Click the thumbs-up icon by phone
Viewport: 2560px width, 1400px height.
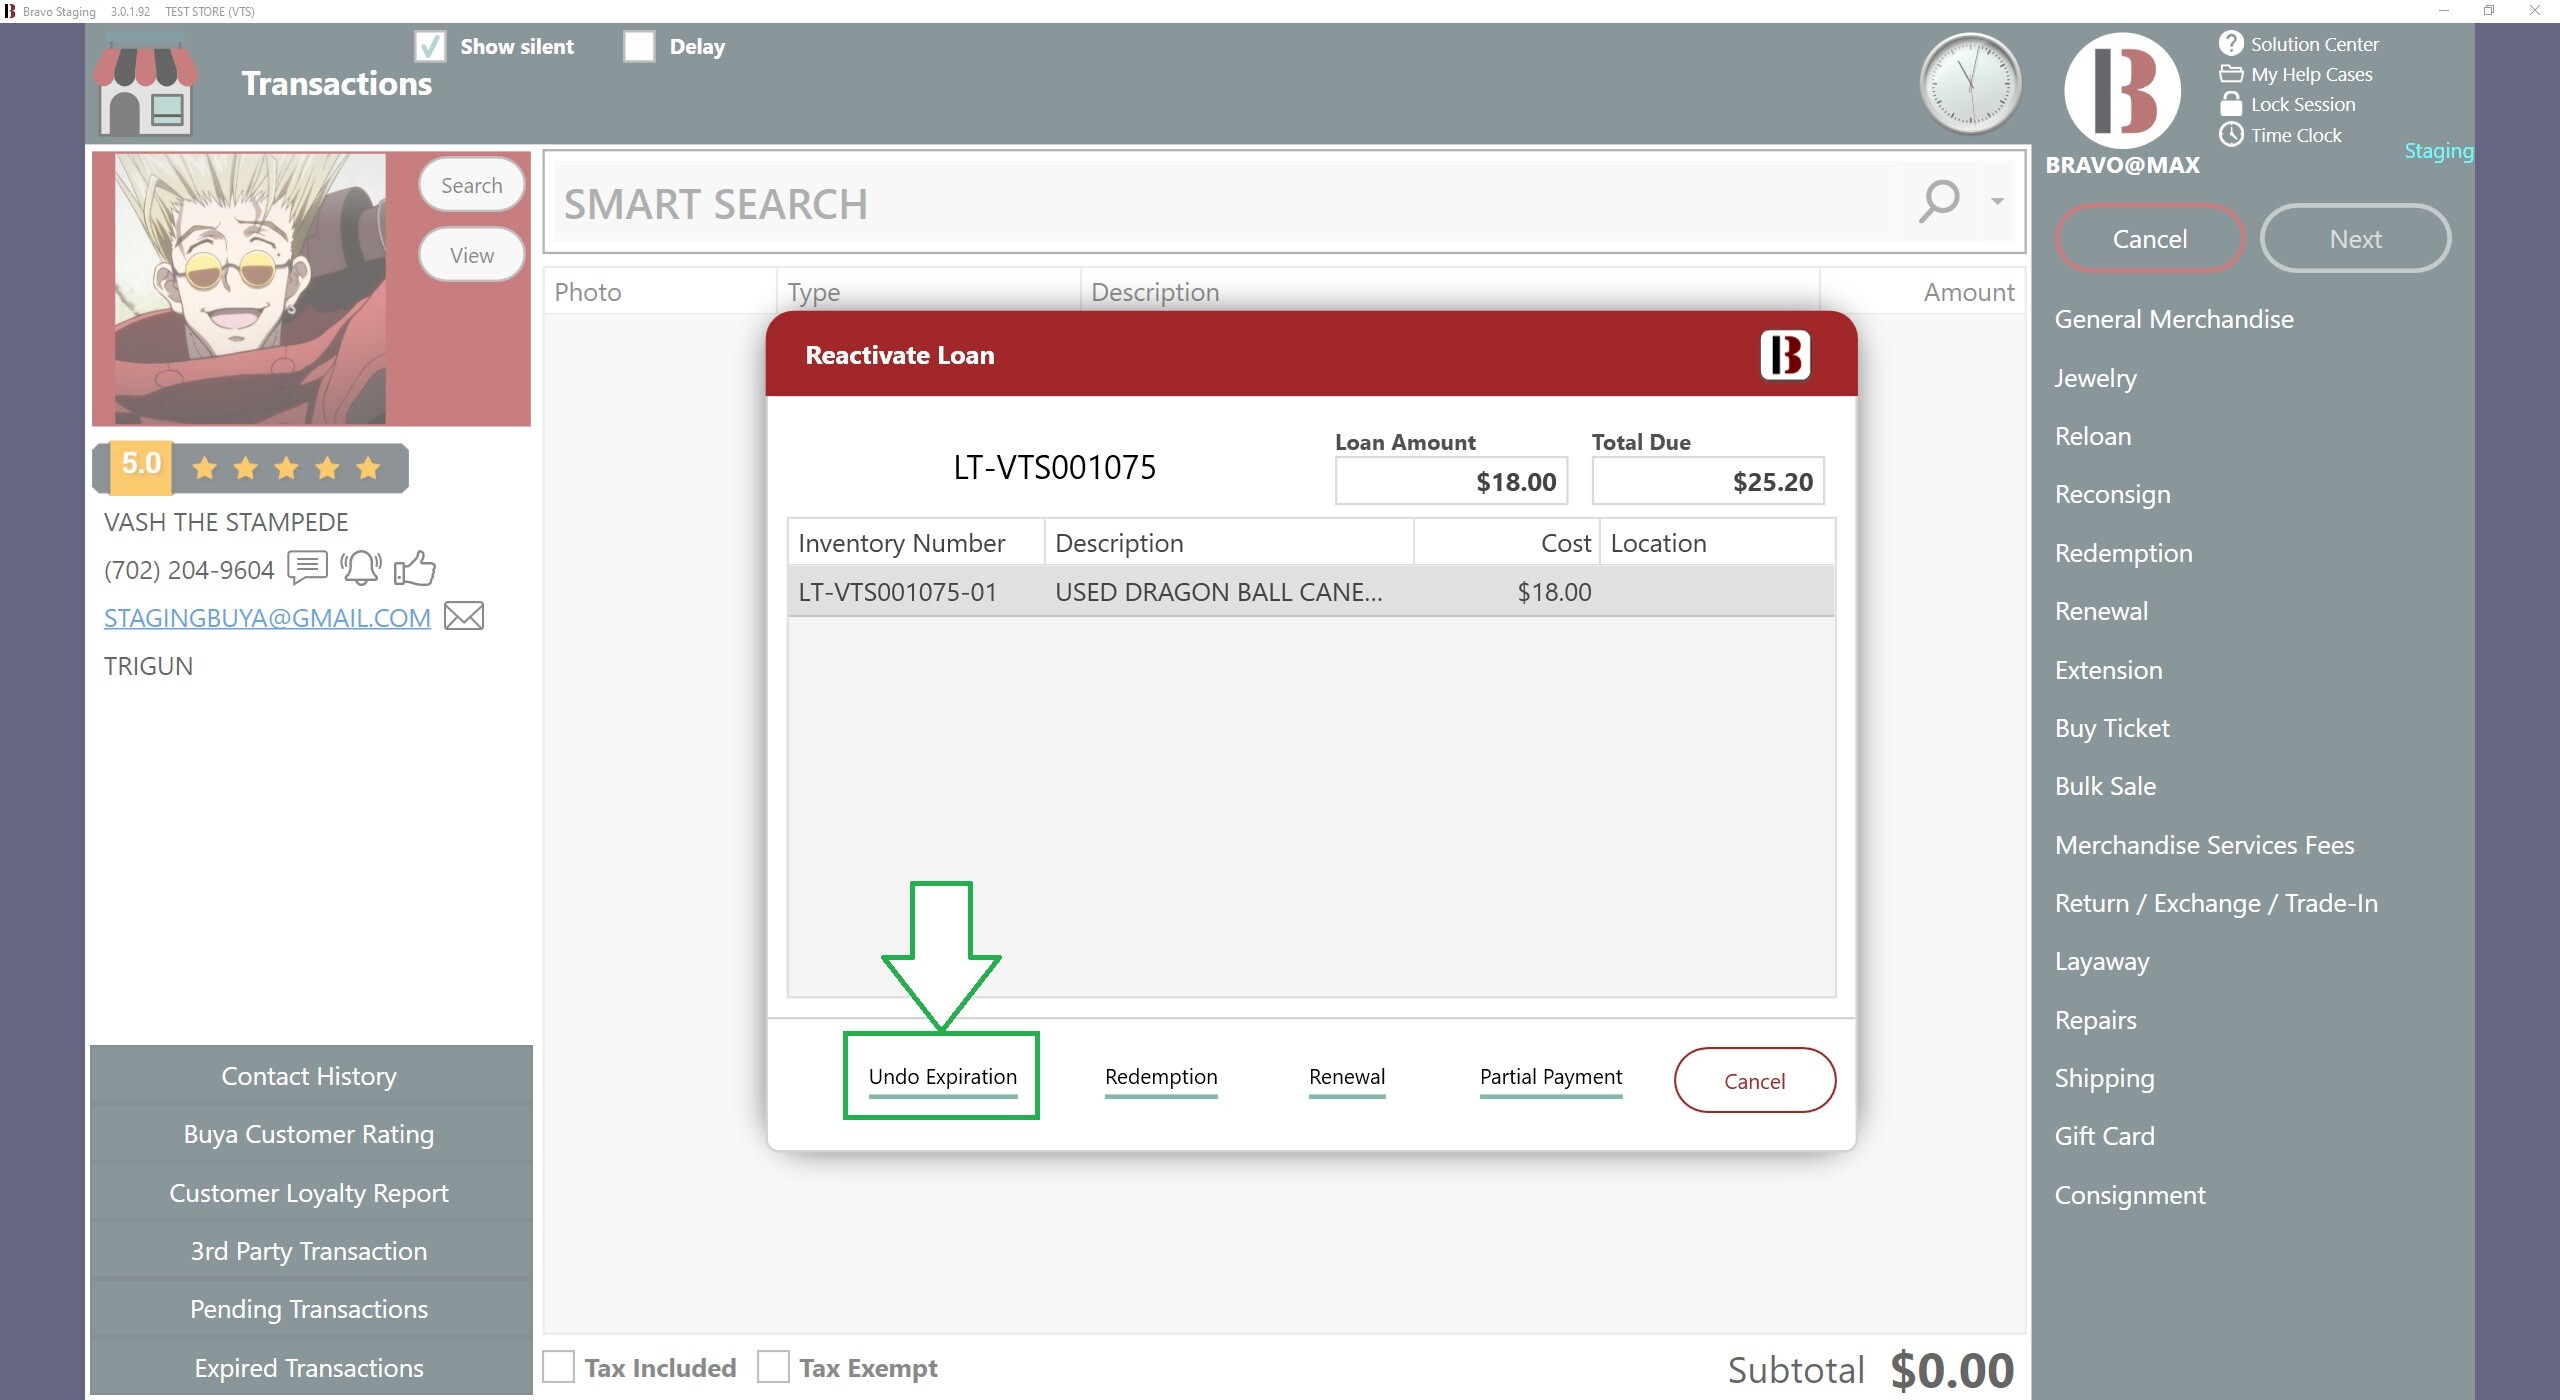[x=414, y=568]
